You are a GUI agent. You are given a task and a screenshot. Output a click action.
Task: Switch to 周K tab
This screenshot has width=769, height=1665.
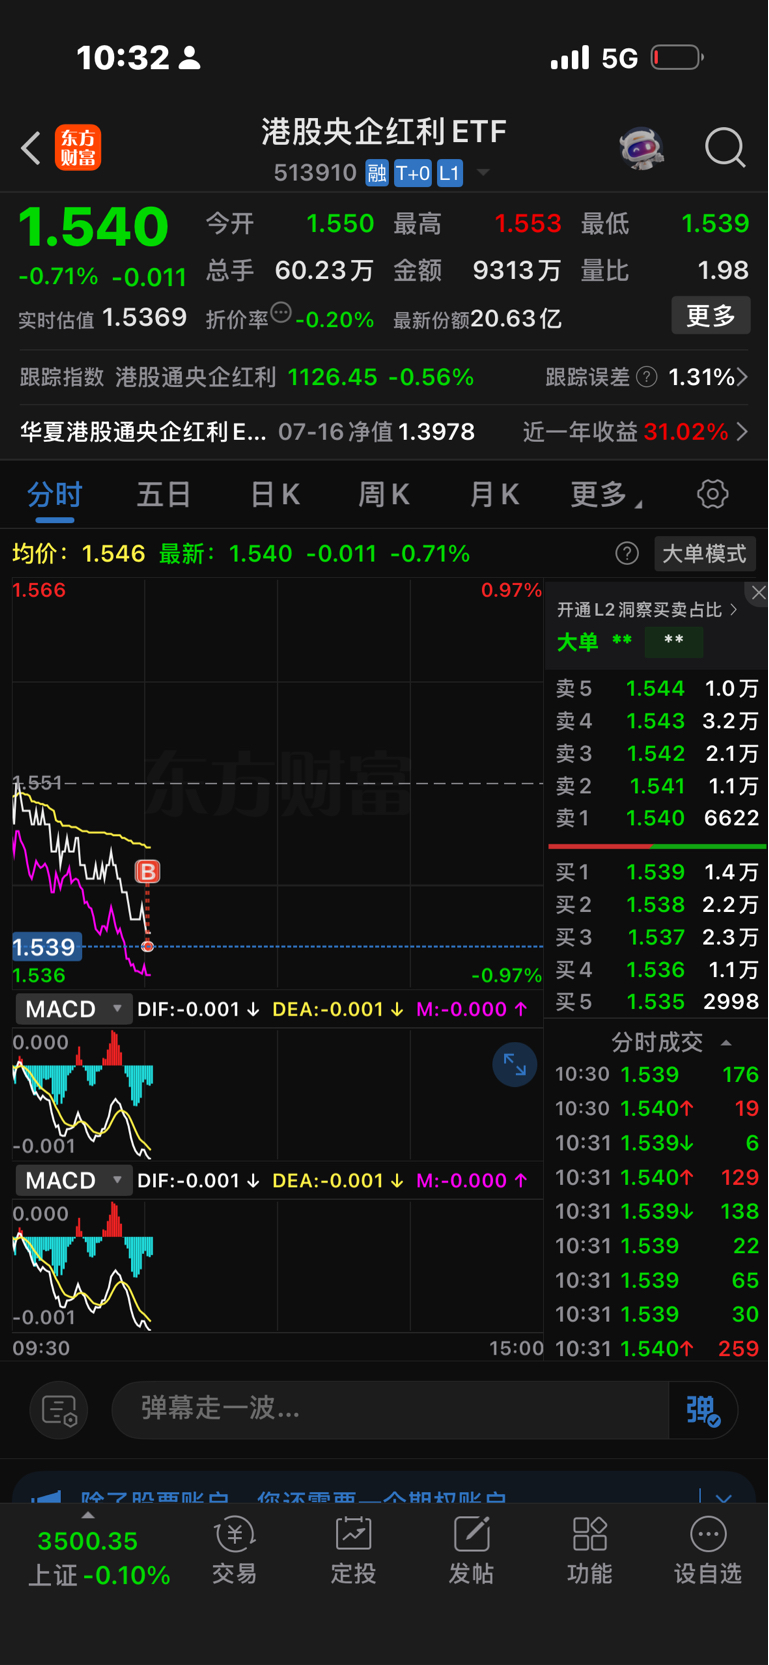point(384,494)
